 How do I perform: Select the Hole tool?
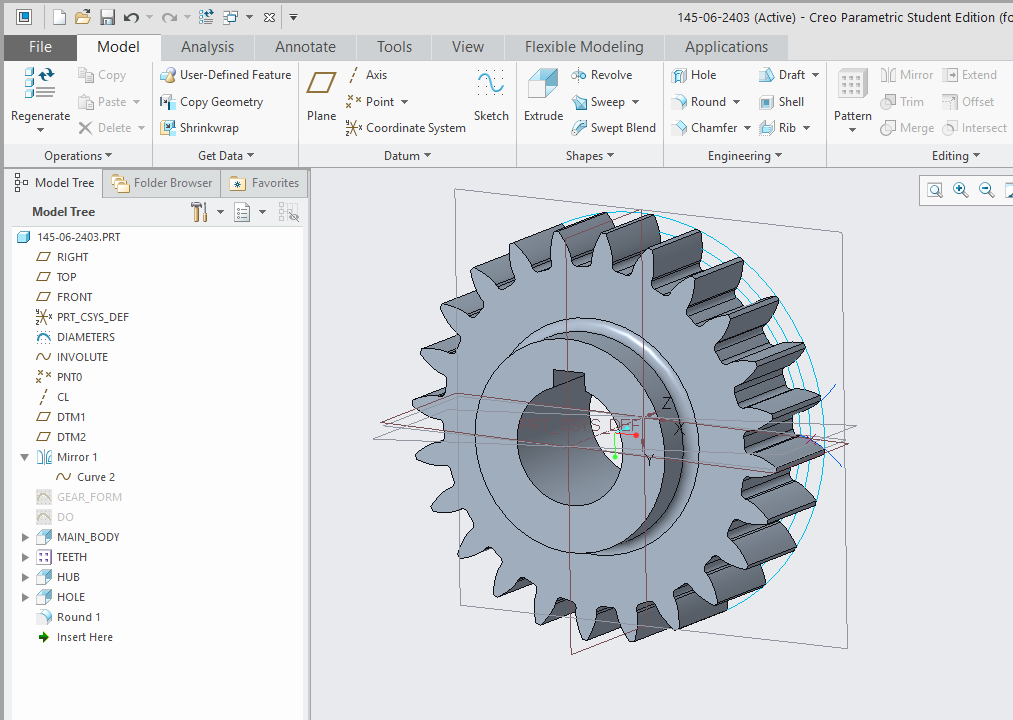[705, 74]
